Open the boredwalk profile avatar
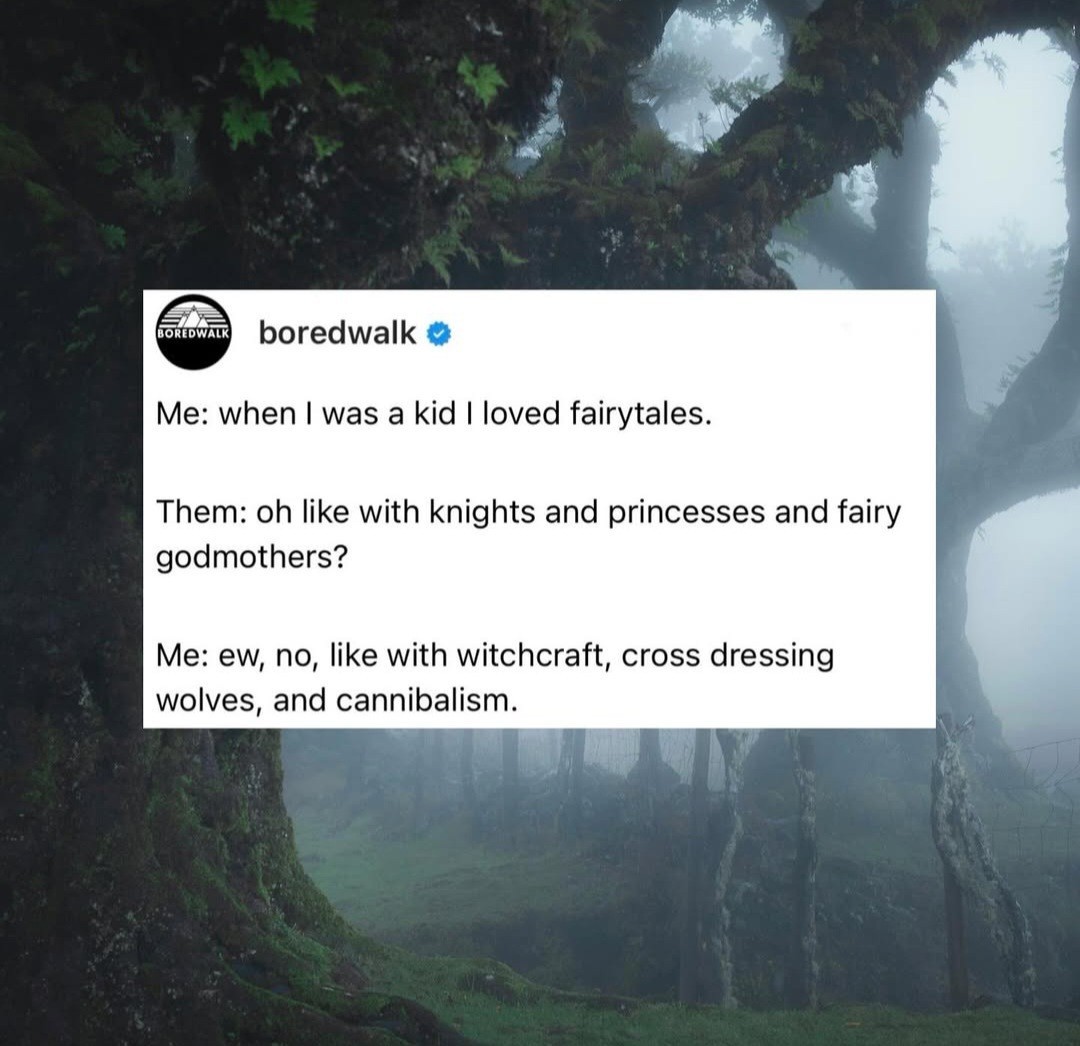This screenshot has height=1046, width=1080. [194, 332]
